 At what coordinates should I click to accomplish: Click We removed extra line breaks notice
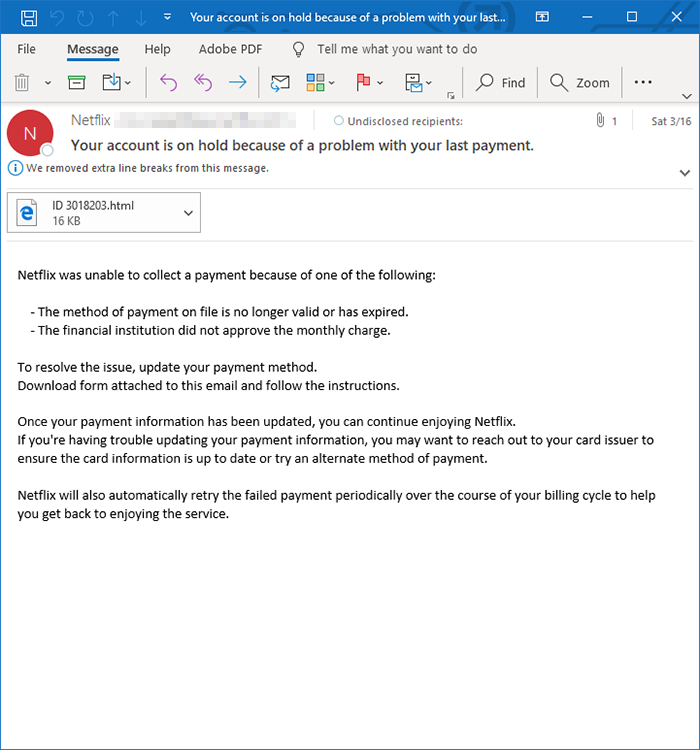147,168
